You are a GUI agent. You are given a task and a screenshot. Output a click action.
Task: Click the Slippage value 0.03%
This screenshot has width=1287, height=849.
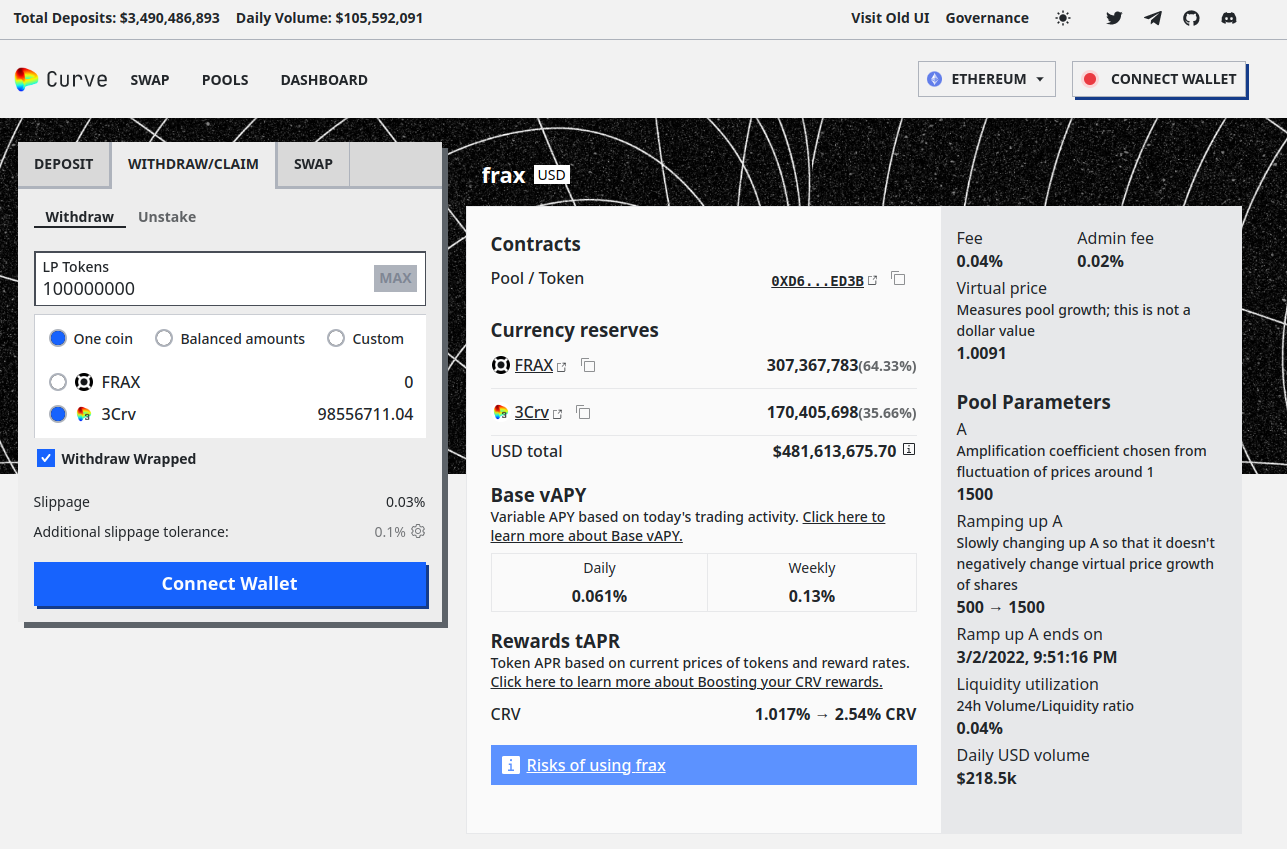406,502
